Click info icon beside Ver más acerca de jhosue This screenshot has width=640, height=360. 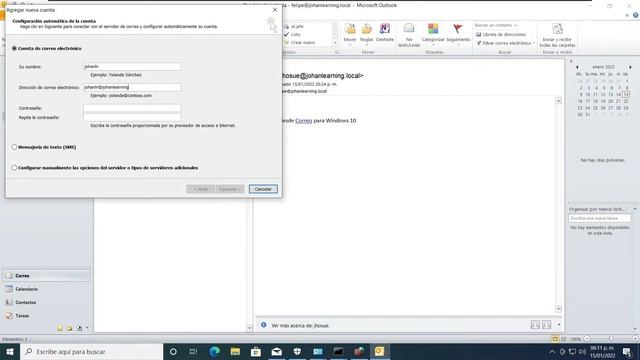click(x=264, y=325)
